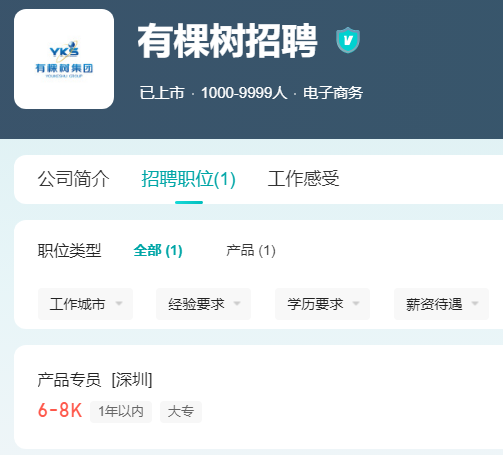Filter job type by 产品 (1)
Viewport: 503px width, 455px height.
click(x=251, y=251)
